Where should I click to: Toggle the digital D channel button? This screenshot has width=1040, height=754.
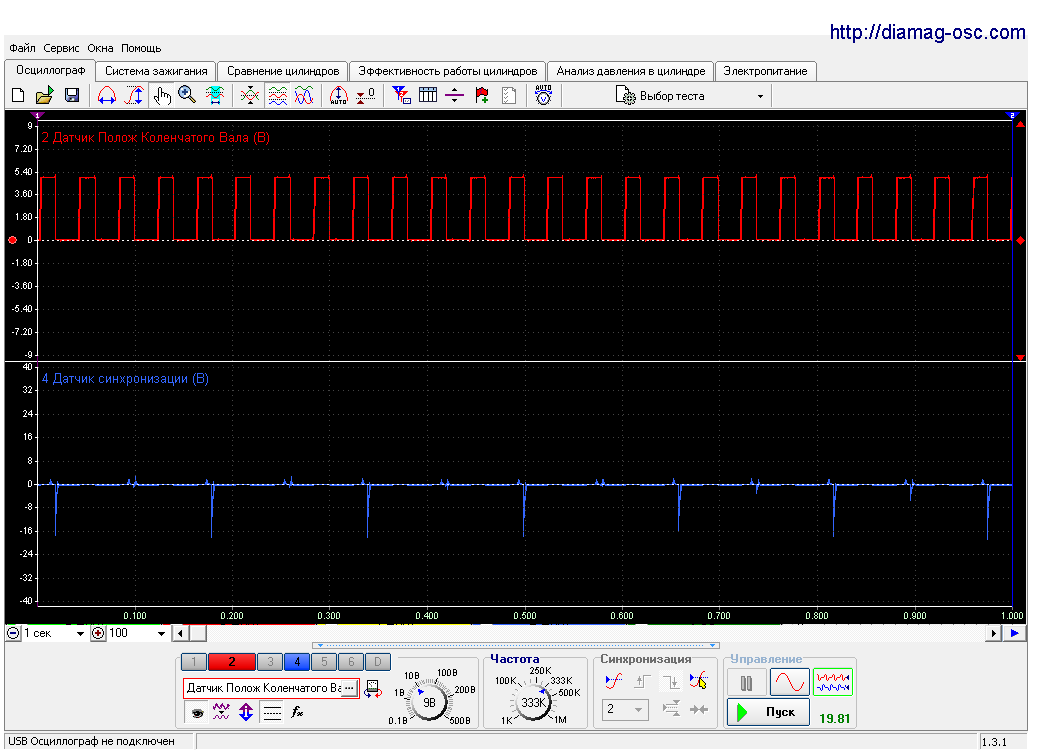point(377,661)
